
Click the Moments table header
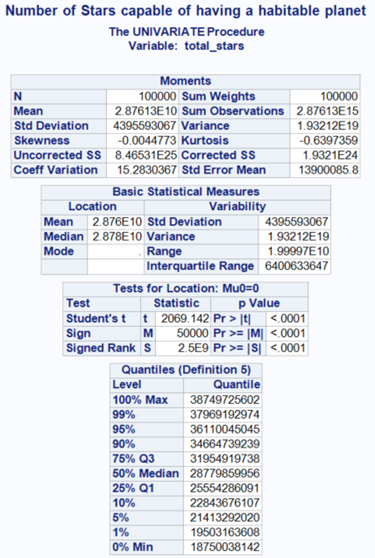coord(185,81)
